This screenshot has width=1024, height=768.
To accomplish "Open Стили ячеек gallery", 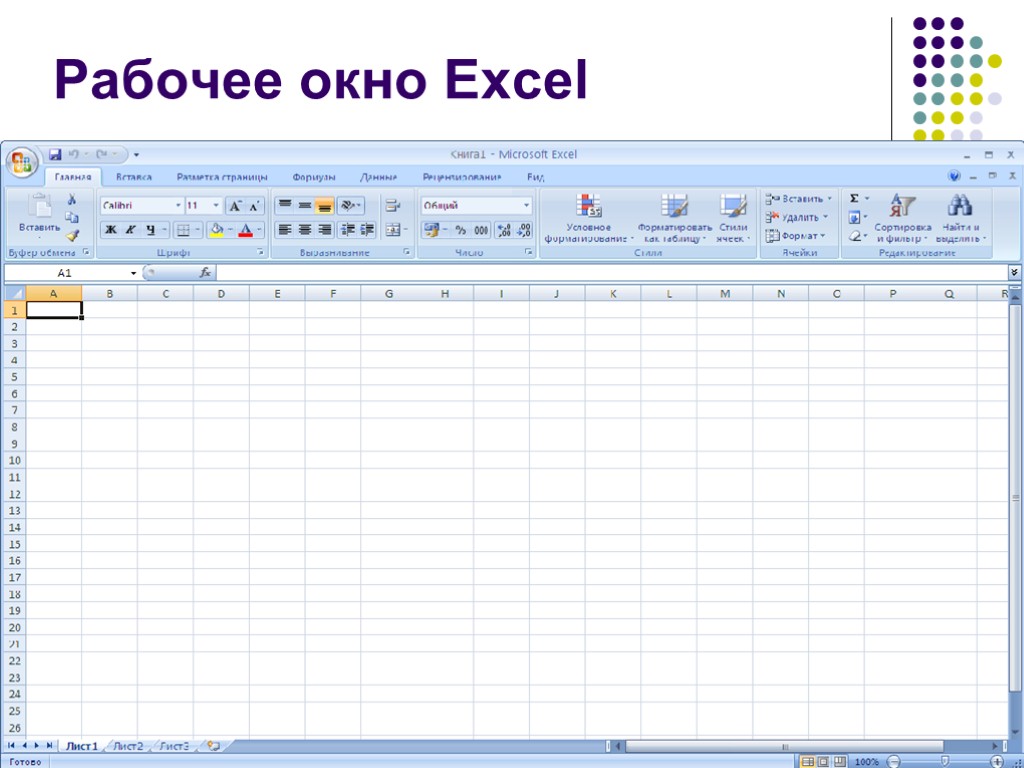I will 733,218.
